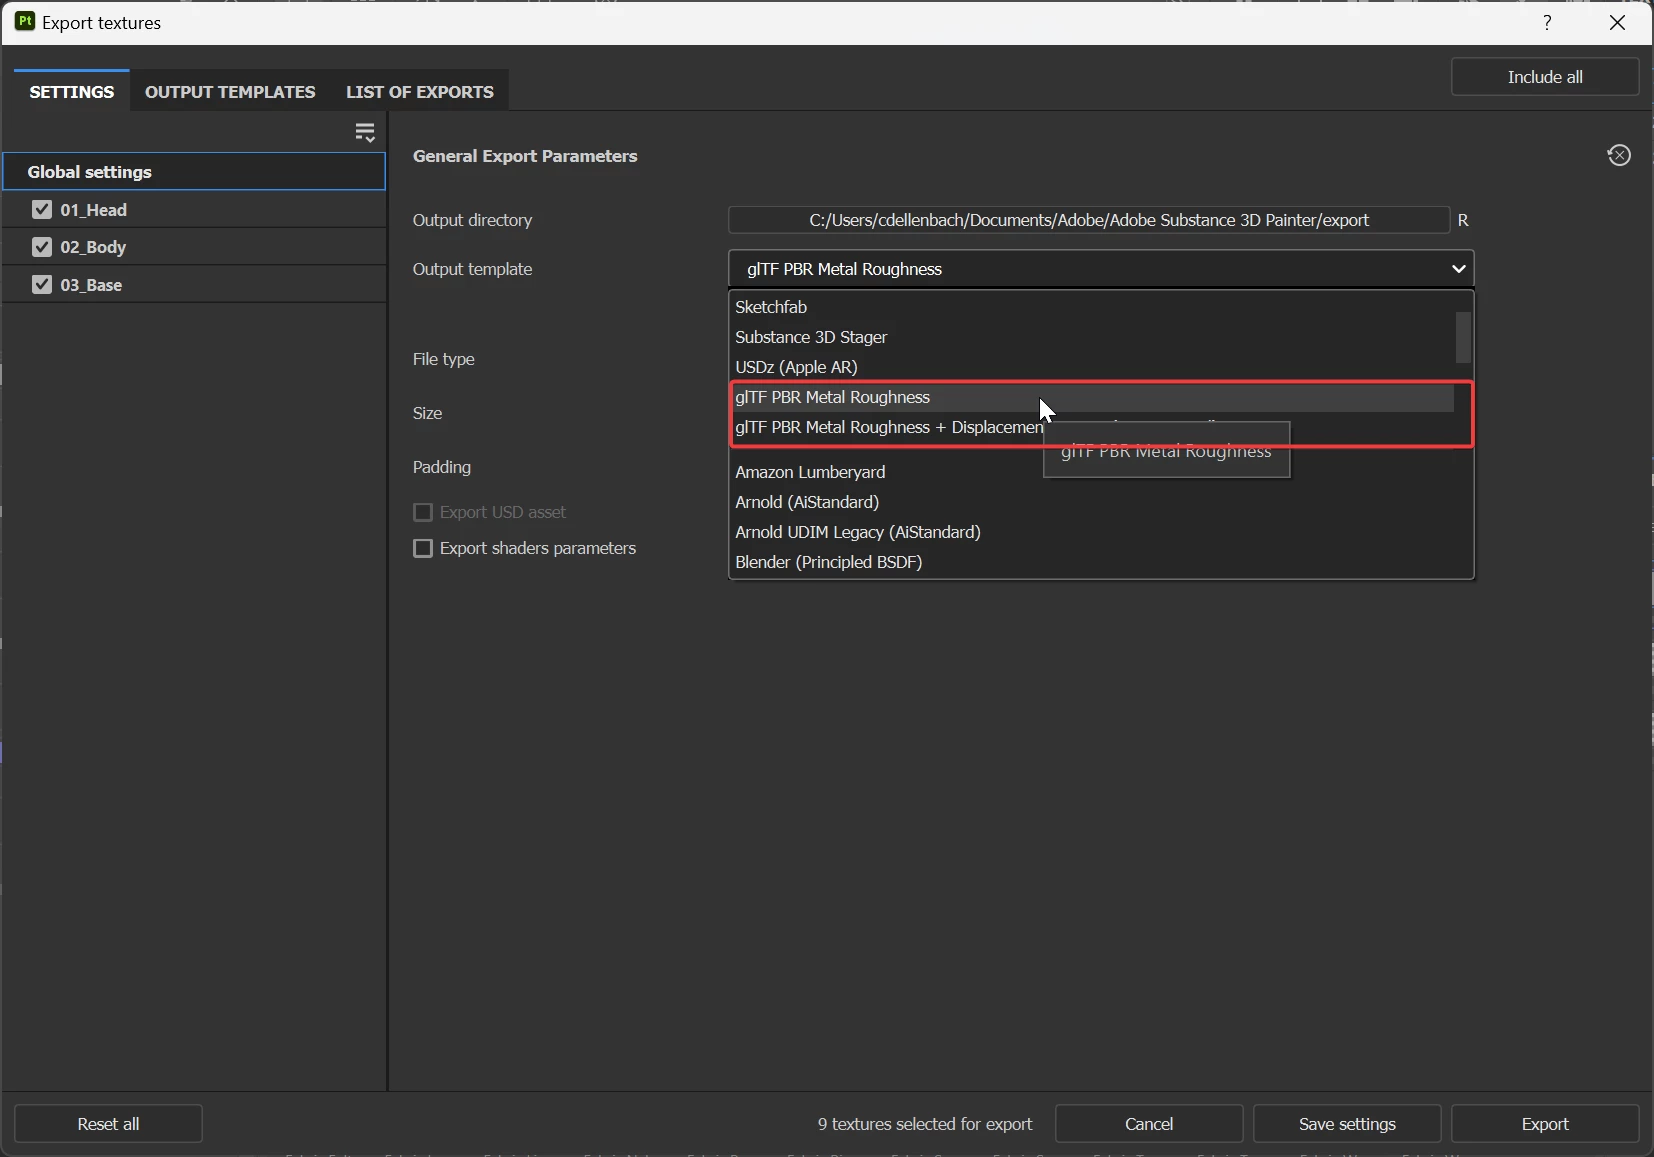The width and height of the screenshot is (1654, 1157).
Task: Click the Export button
Action: pyautogui.click(x=1545, y=1124)
